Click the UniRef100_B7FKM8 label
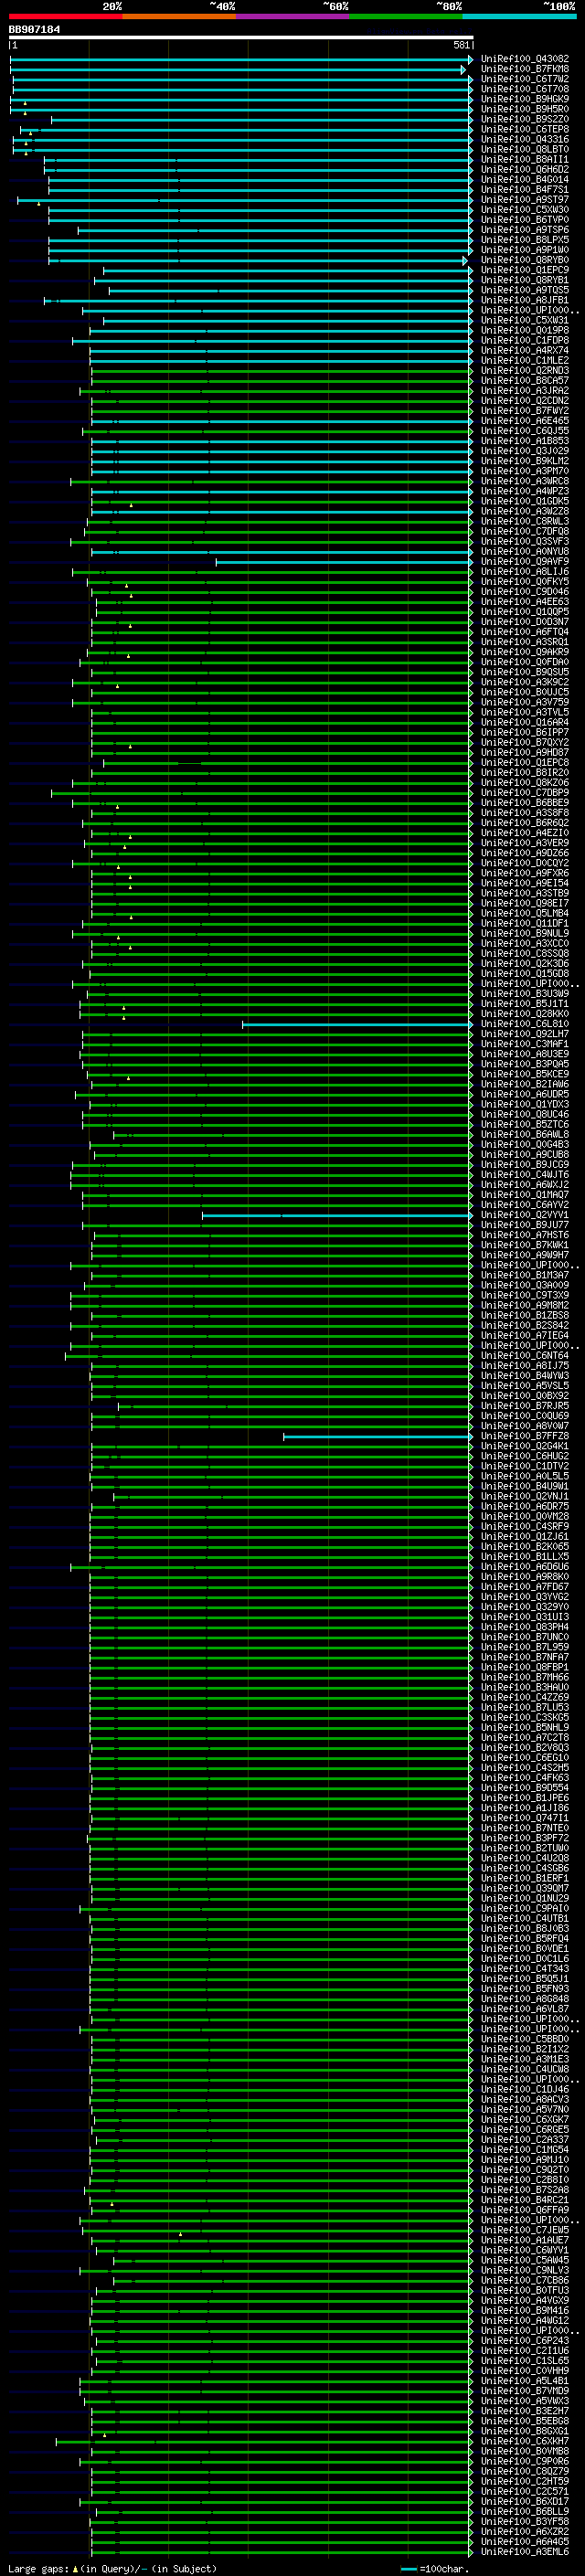The height and width of the screenshot is (2576, 585). [525, 69]
